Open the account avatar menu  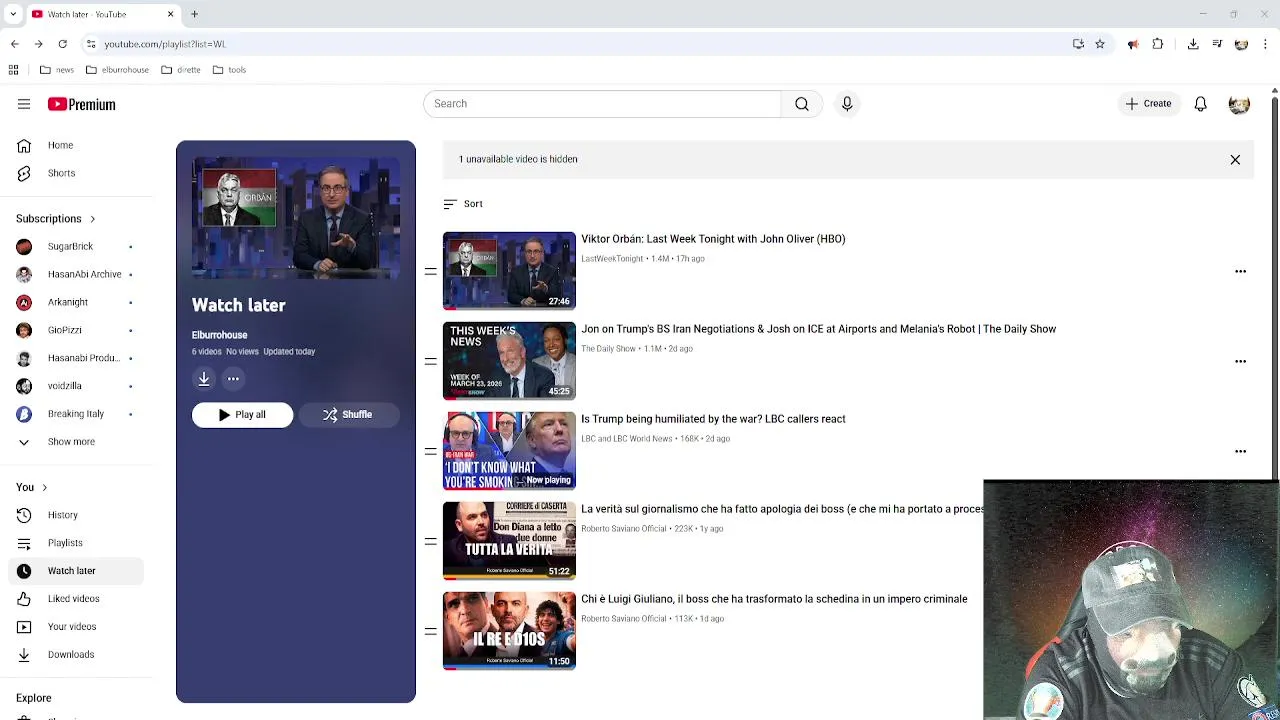[1239, 104]
